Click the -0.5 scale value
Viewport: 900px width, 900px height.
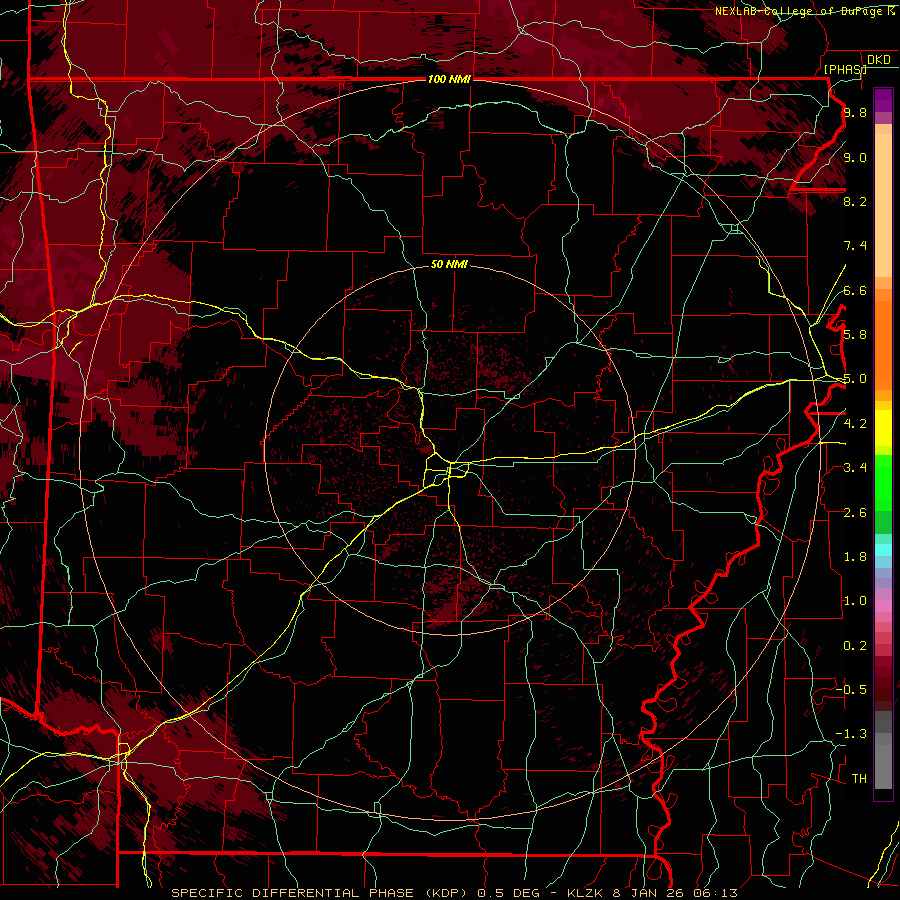pyautogui.click(x=851, y=690)
